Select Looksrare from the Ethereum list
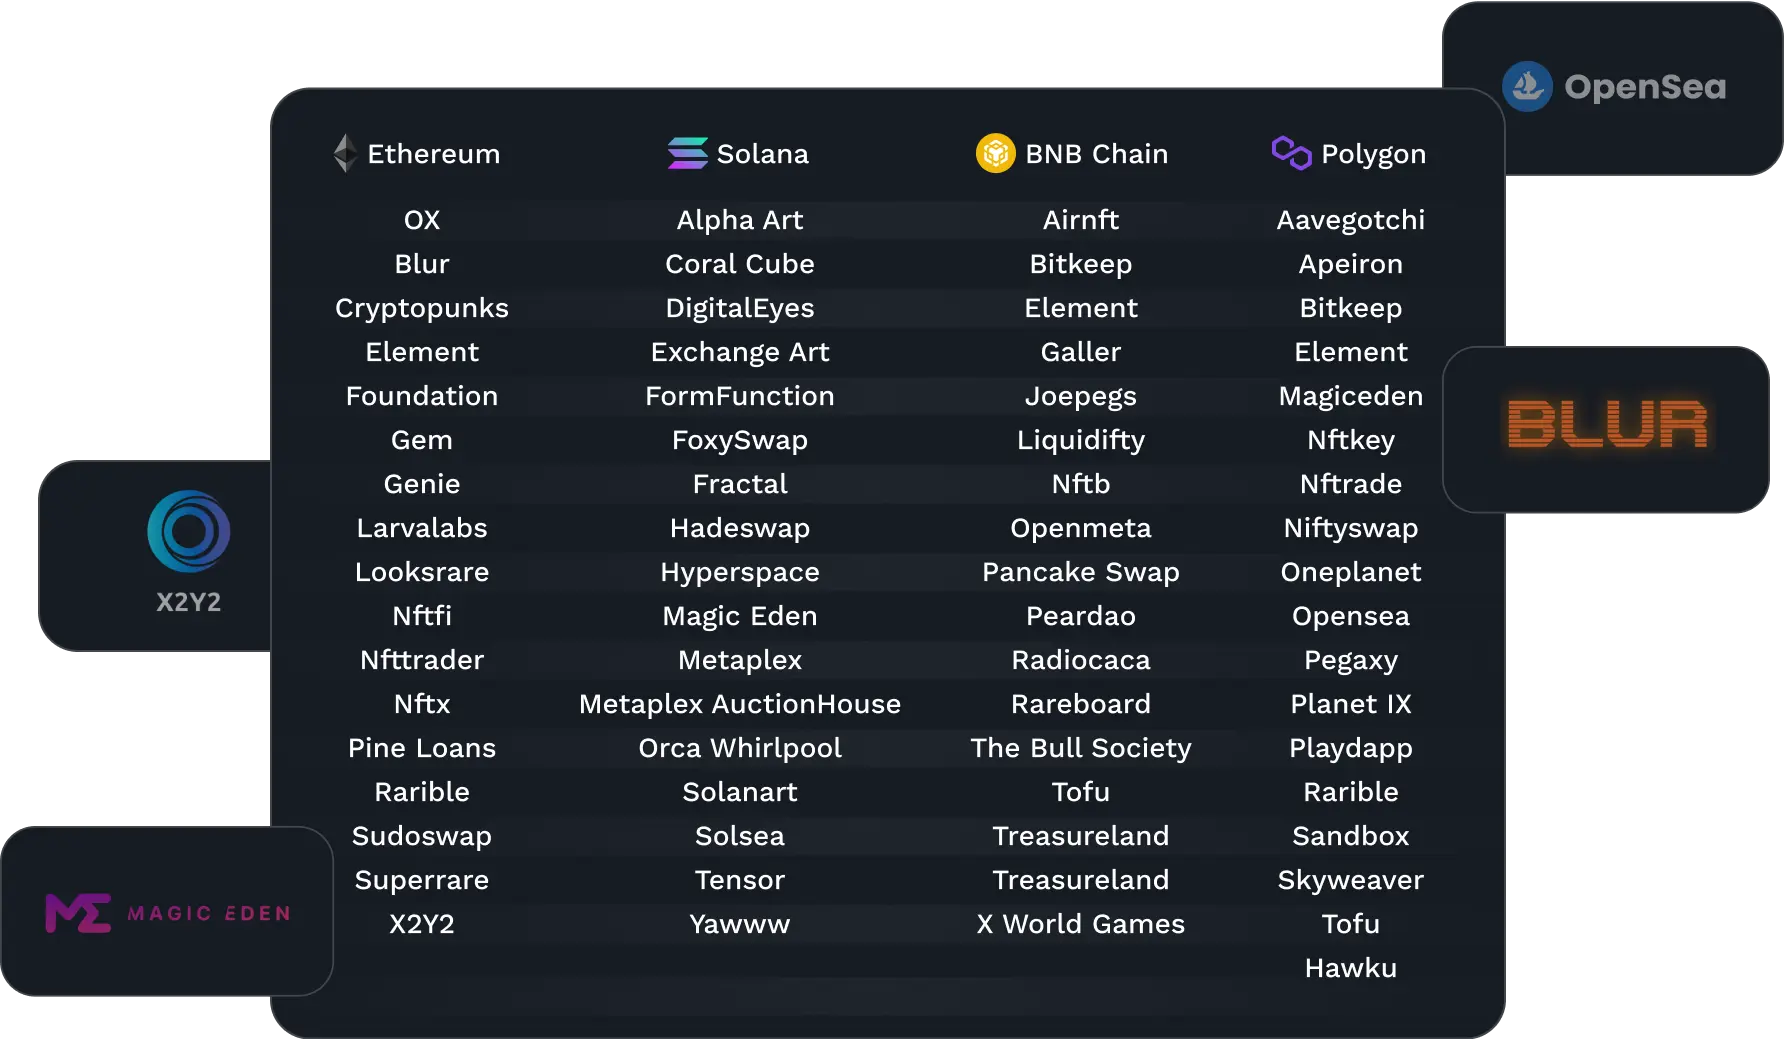The image size is (1785, 1039). click(x=422, y=572)
